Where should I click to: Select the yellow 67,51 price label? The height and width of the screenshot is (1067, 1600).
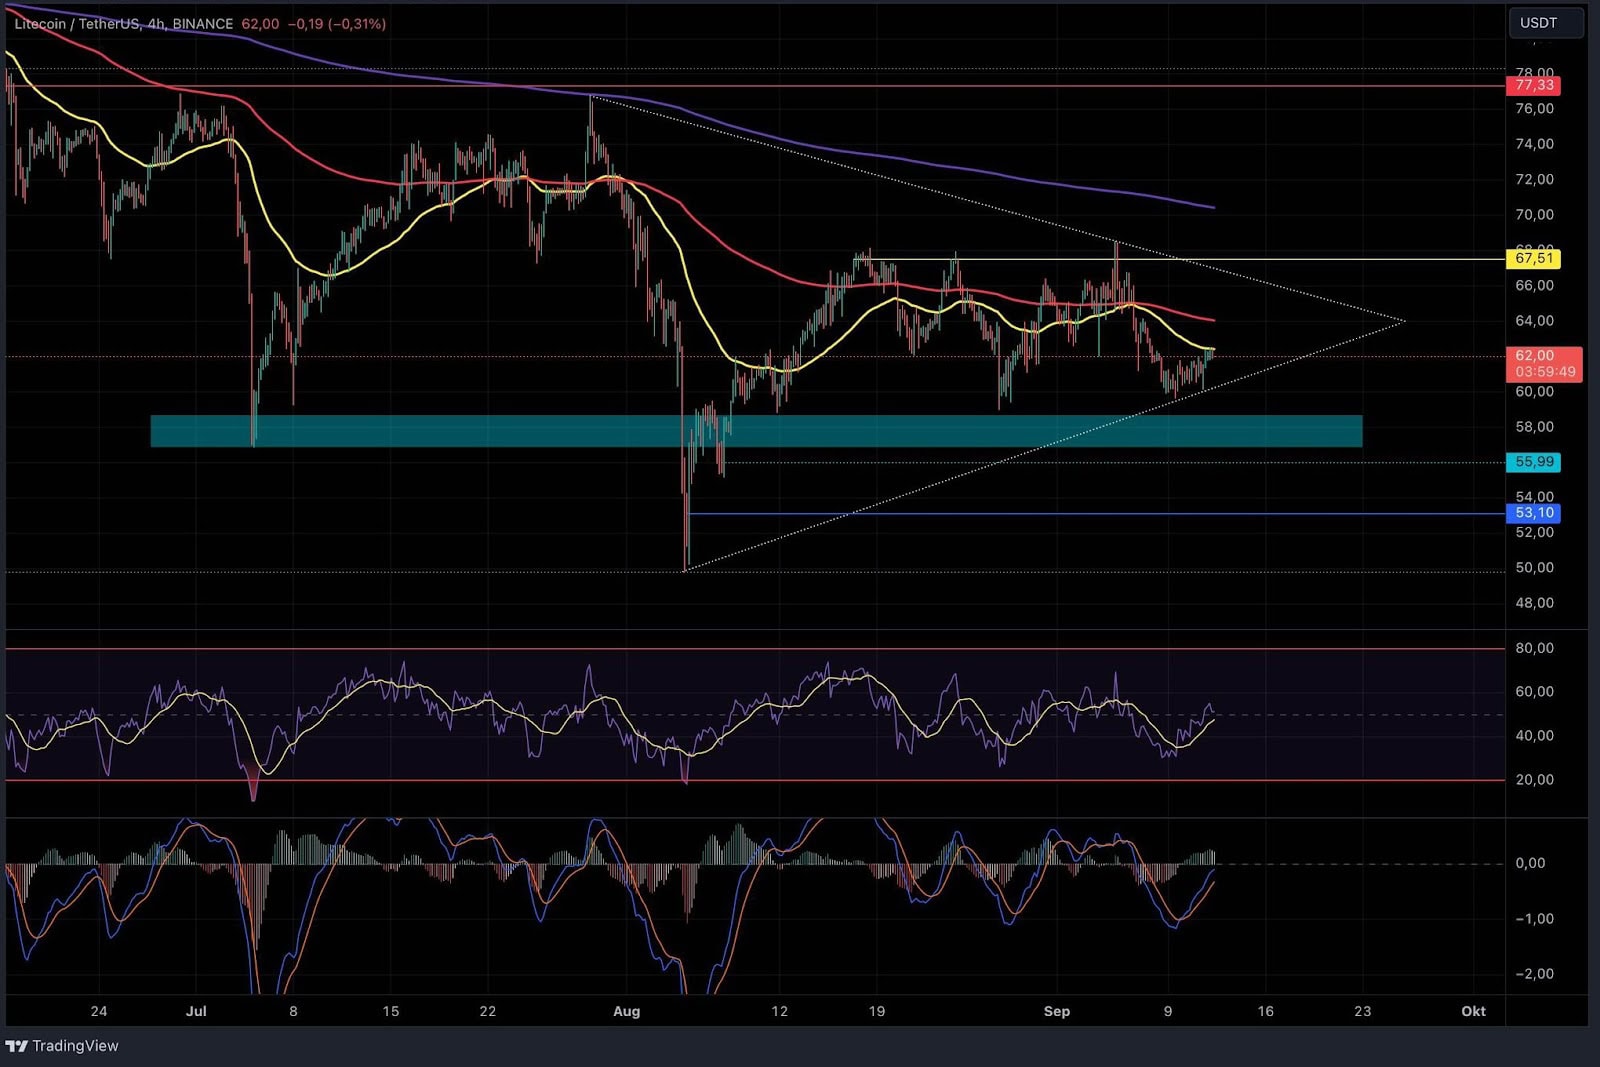tap(1533, 259)
